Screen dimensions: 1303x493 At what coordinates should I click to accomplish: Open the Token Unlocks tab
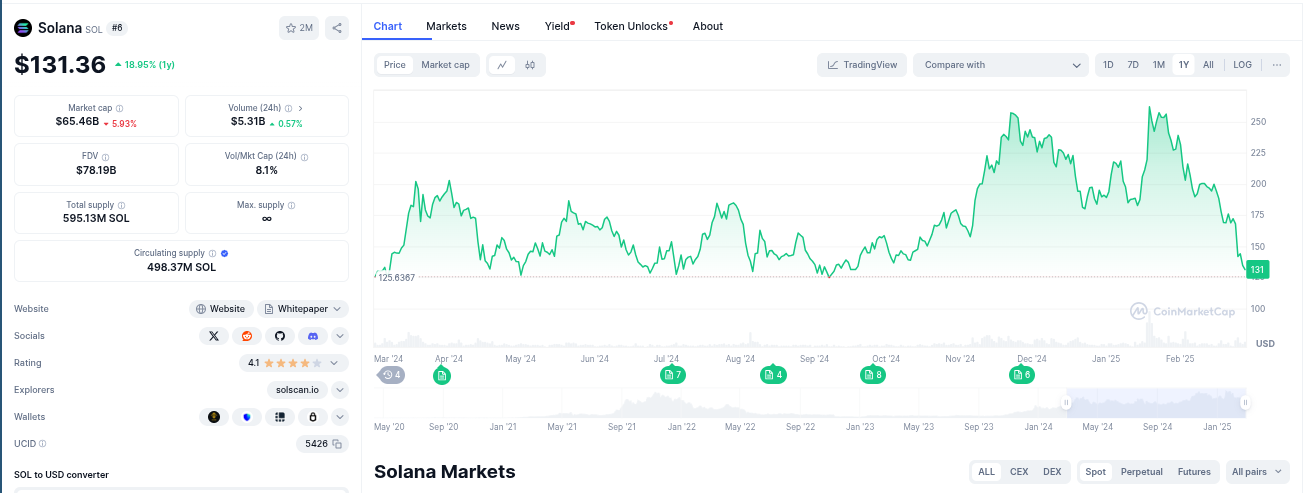click(632, 26)
